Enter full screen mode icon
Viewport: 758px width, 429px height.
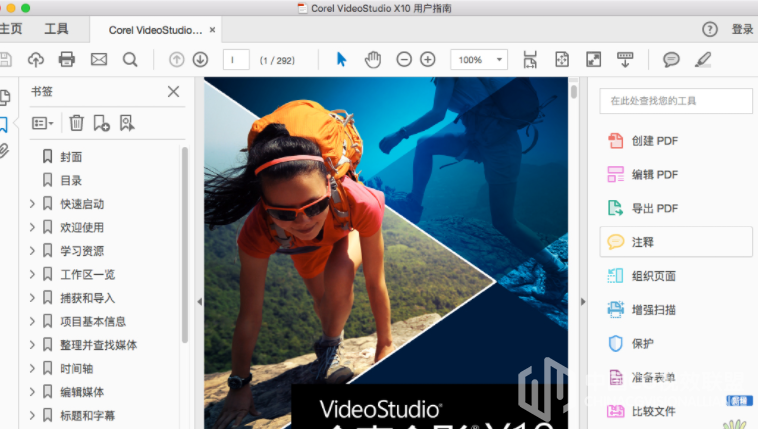(593, 59)
